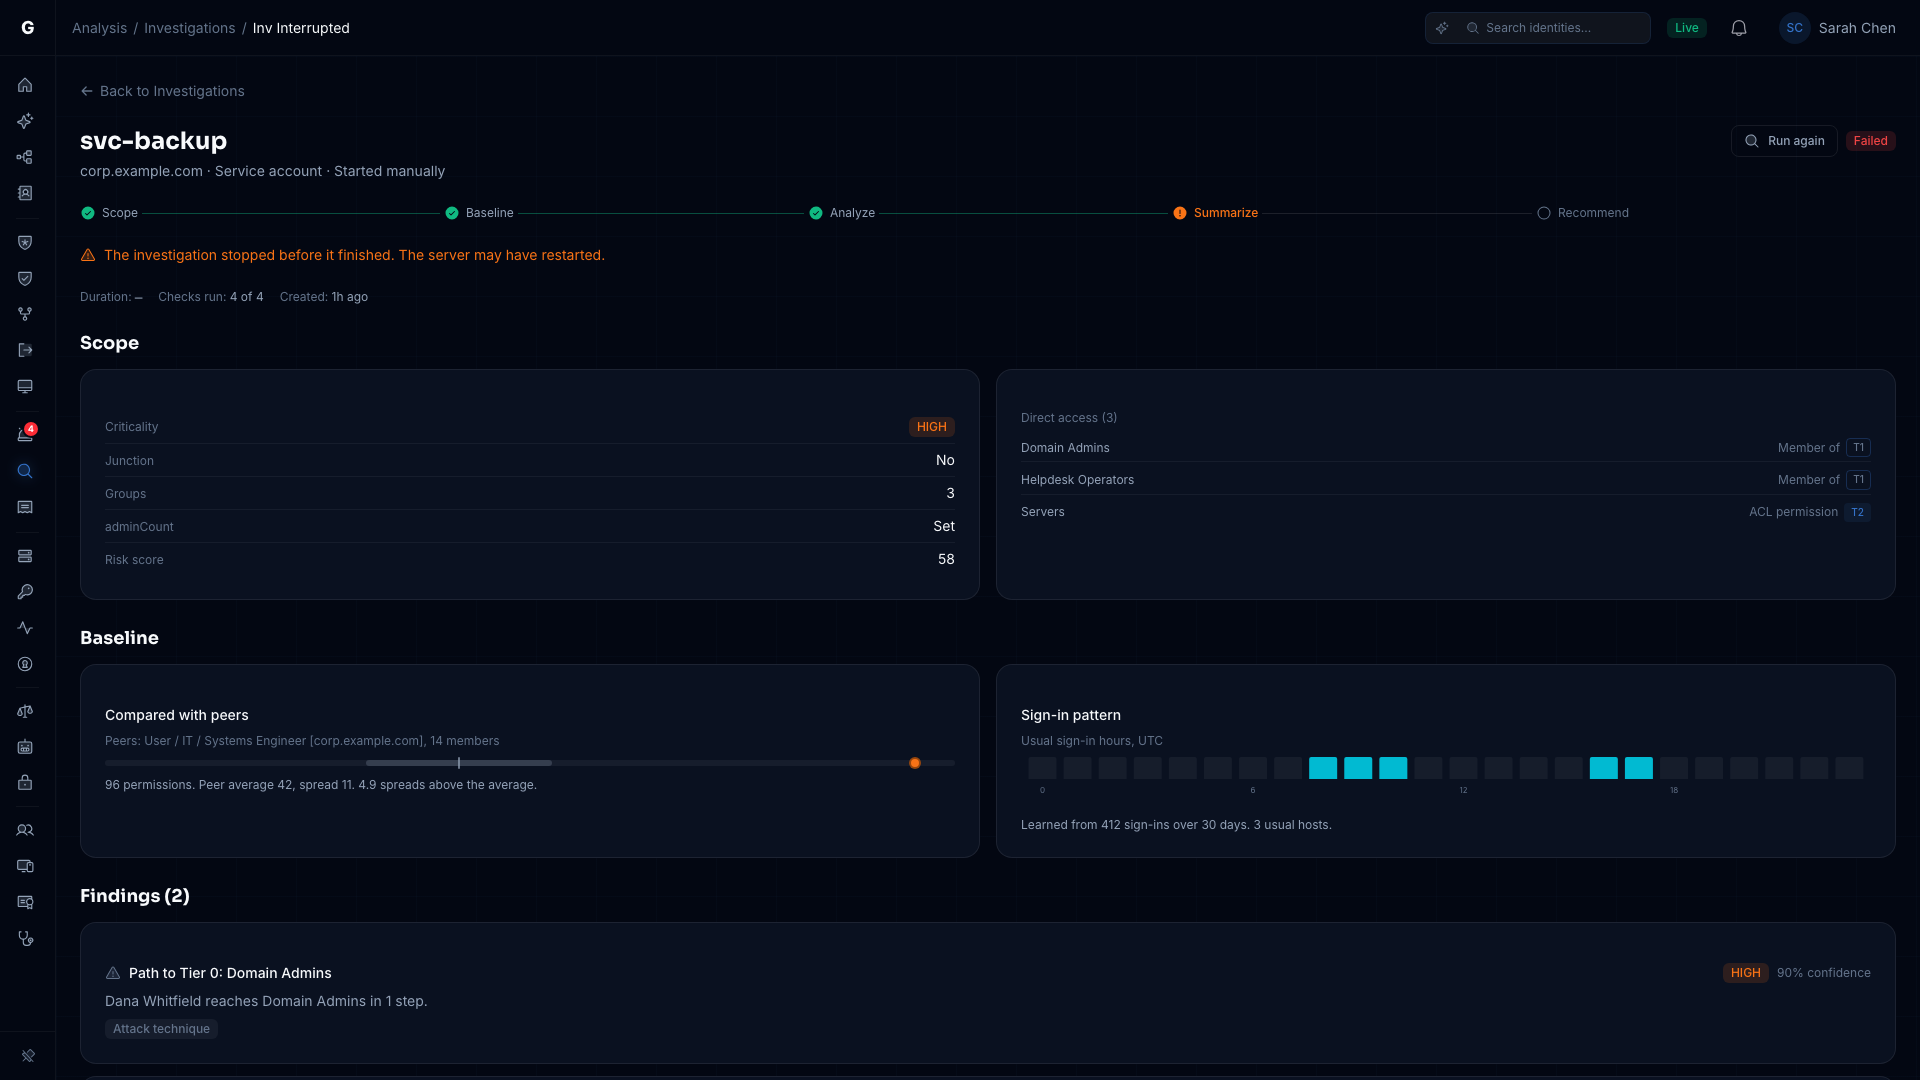Screen dimensions: 1920x1080
Task: Click the Analysis breadcrumb
Action: pos(99,28)
